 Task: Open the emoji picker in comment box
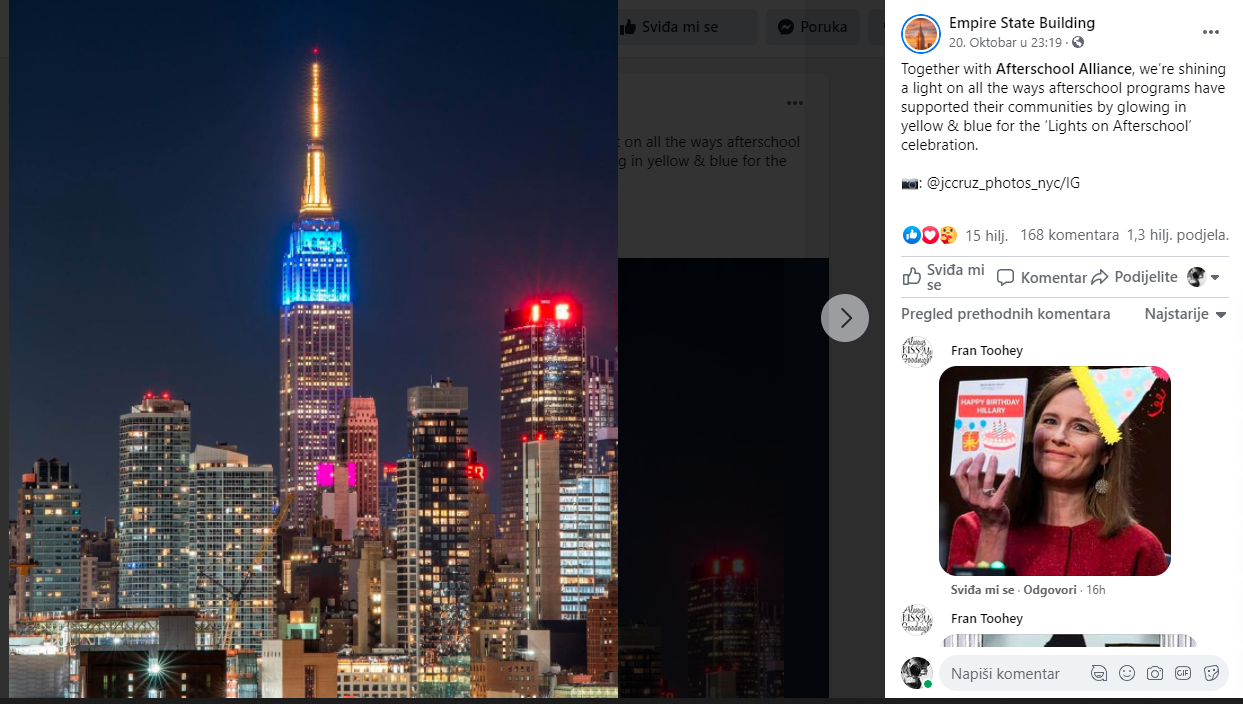tap(1127, 673)
